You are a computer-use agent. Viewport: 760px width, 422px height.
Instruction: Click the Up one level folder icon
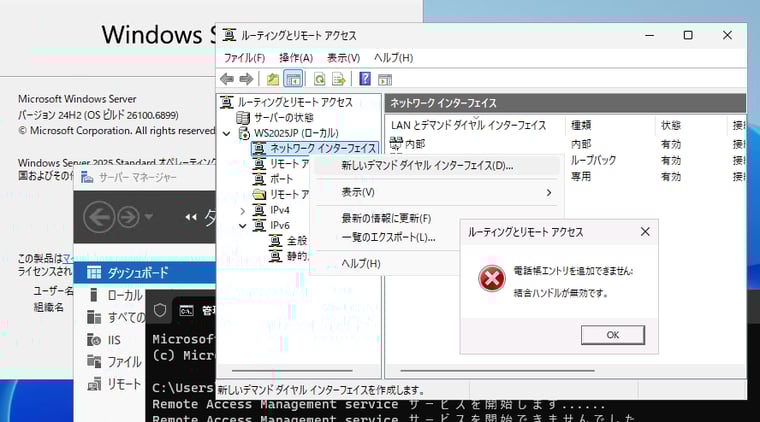pos(273,79)
